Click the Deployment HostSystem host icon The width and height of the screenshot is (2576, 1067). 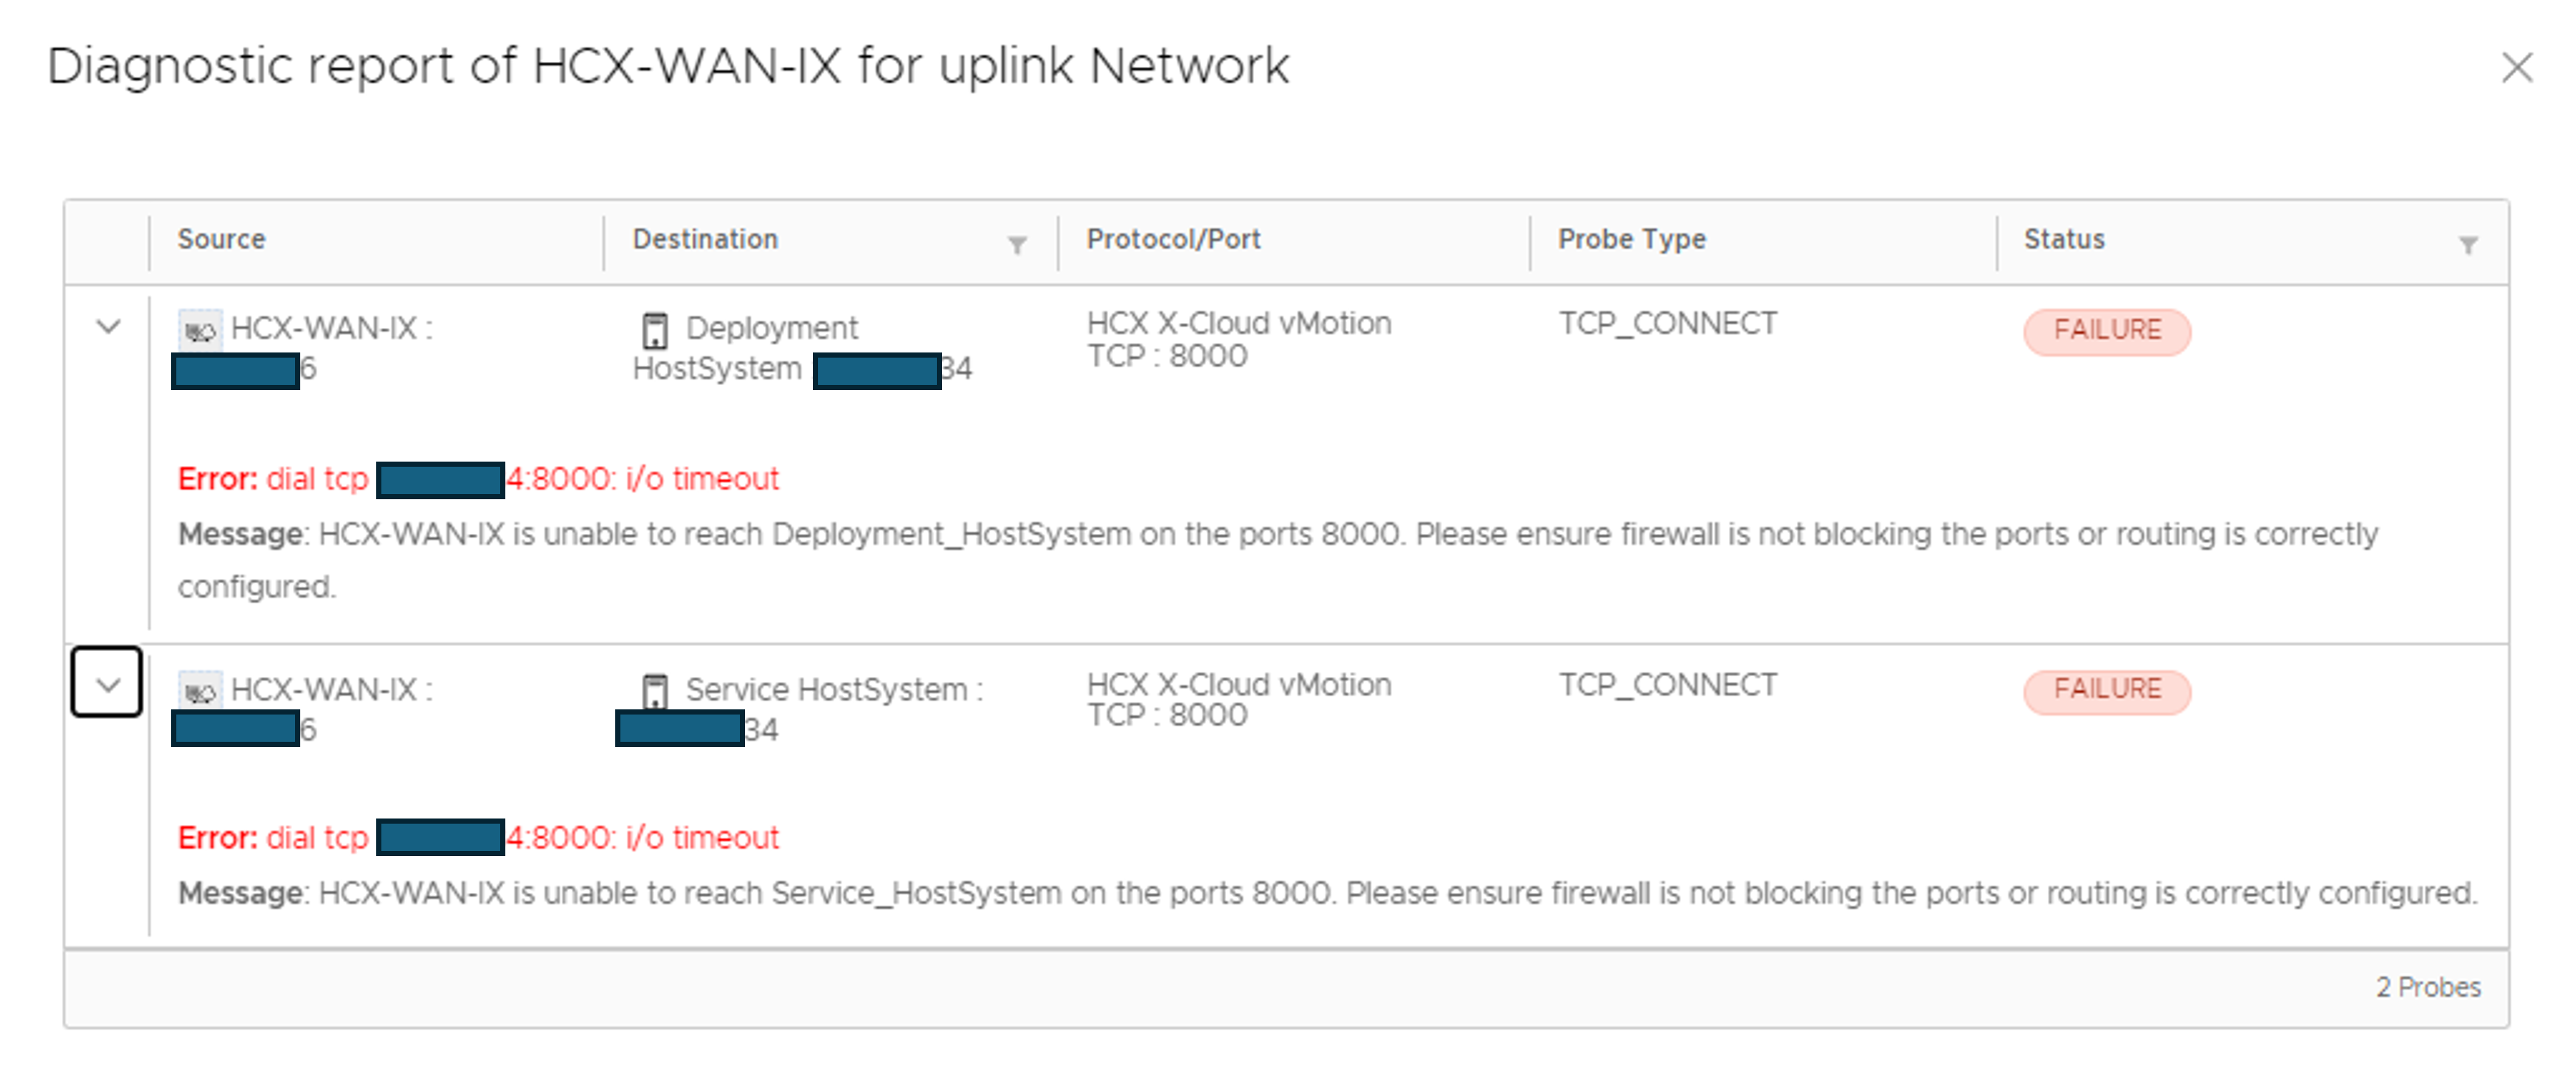pos(655,330)
